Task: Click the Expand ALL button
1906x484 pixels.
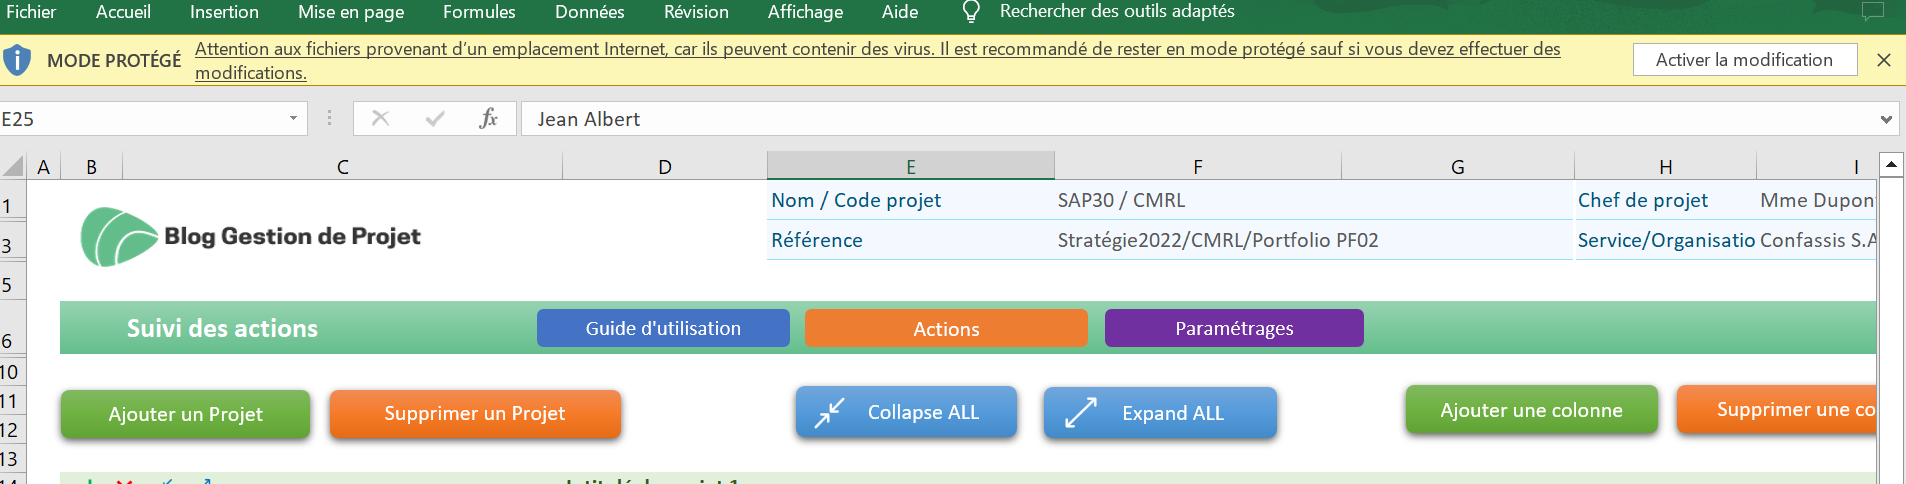Action: click(x=1160, y=413)
